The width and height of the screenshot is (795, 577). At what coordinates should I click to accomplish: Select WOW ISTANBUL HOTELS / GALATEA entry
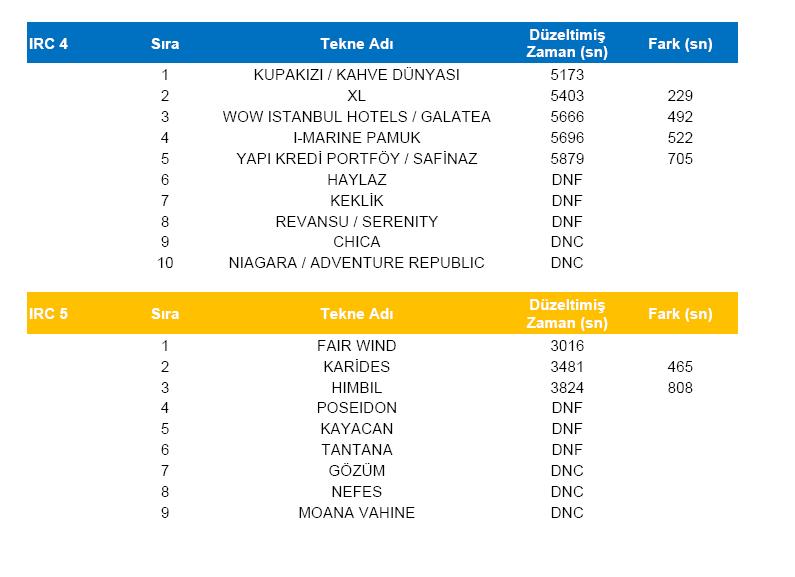pos(356,117)
